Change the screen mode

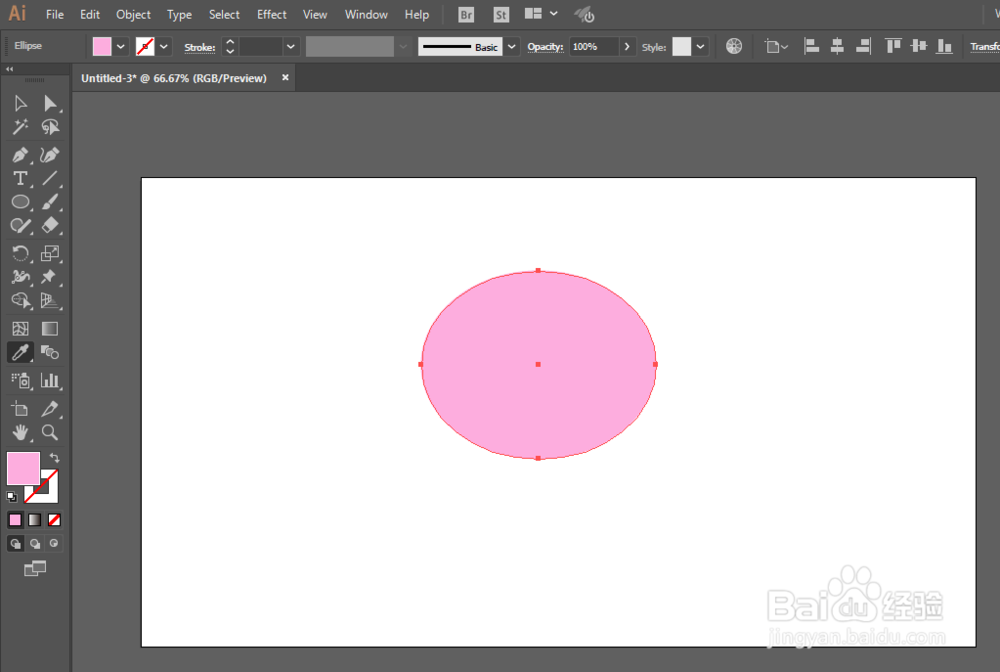[x=35, y=568]
